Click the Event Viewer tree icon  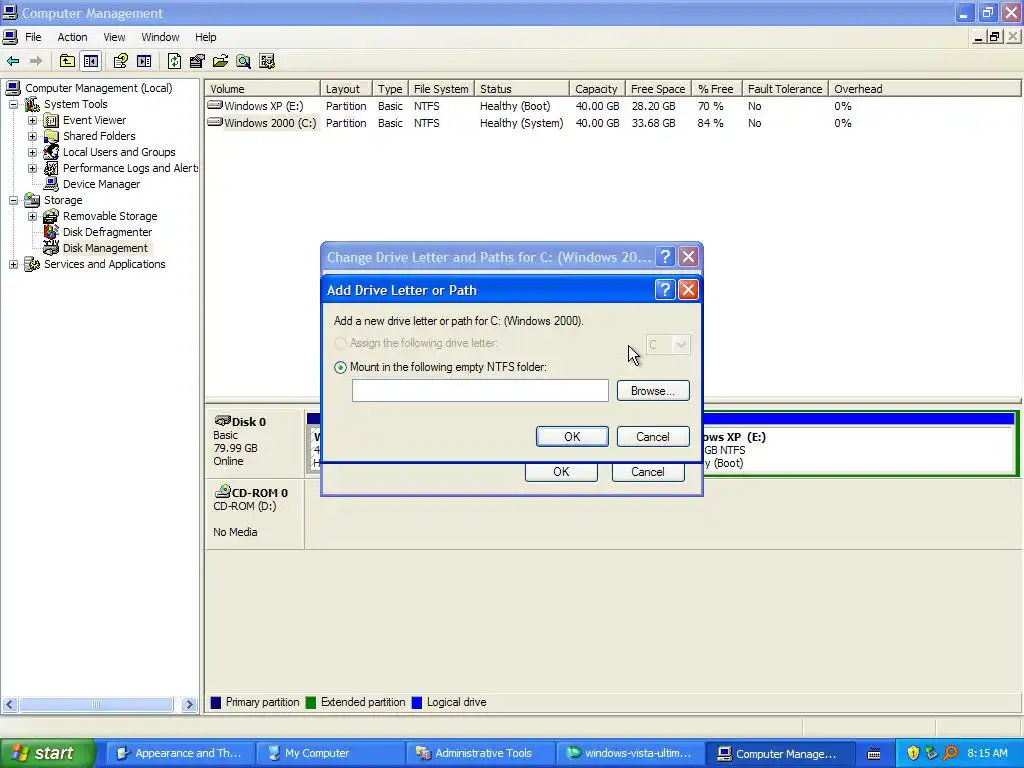(51, 120)
